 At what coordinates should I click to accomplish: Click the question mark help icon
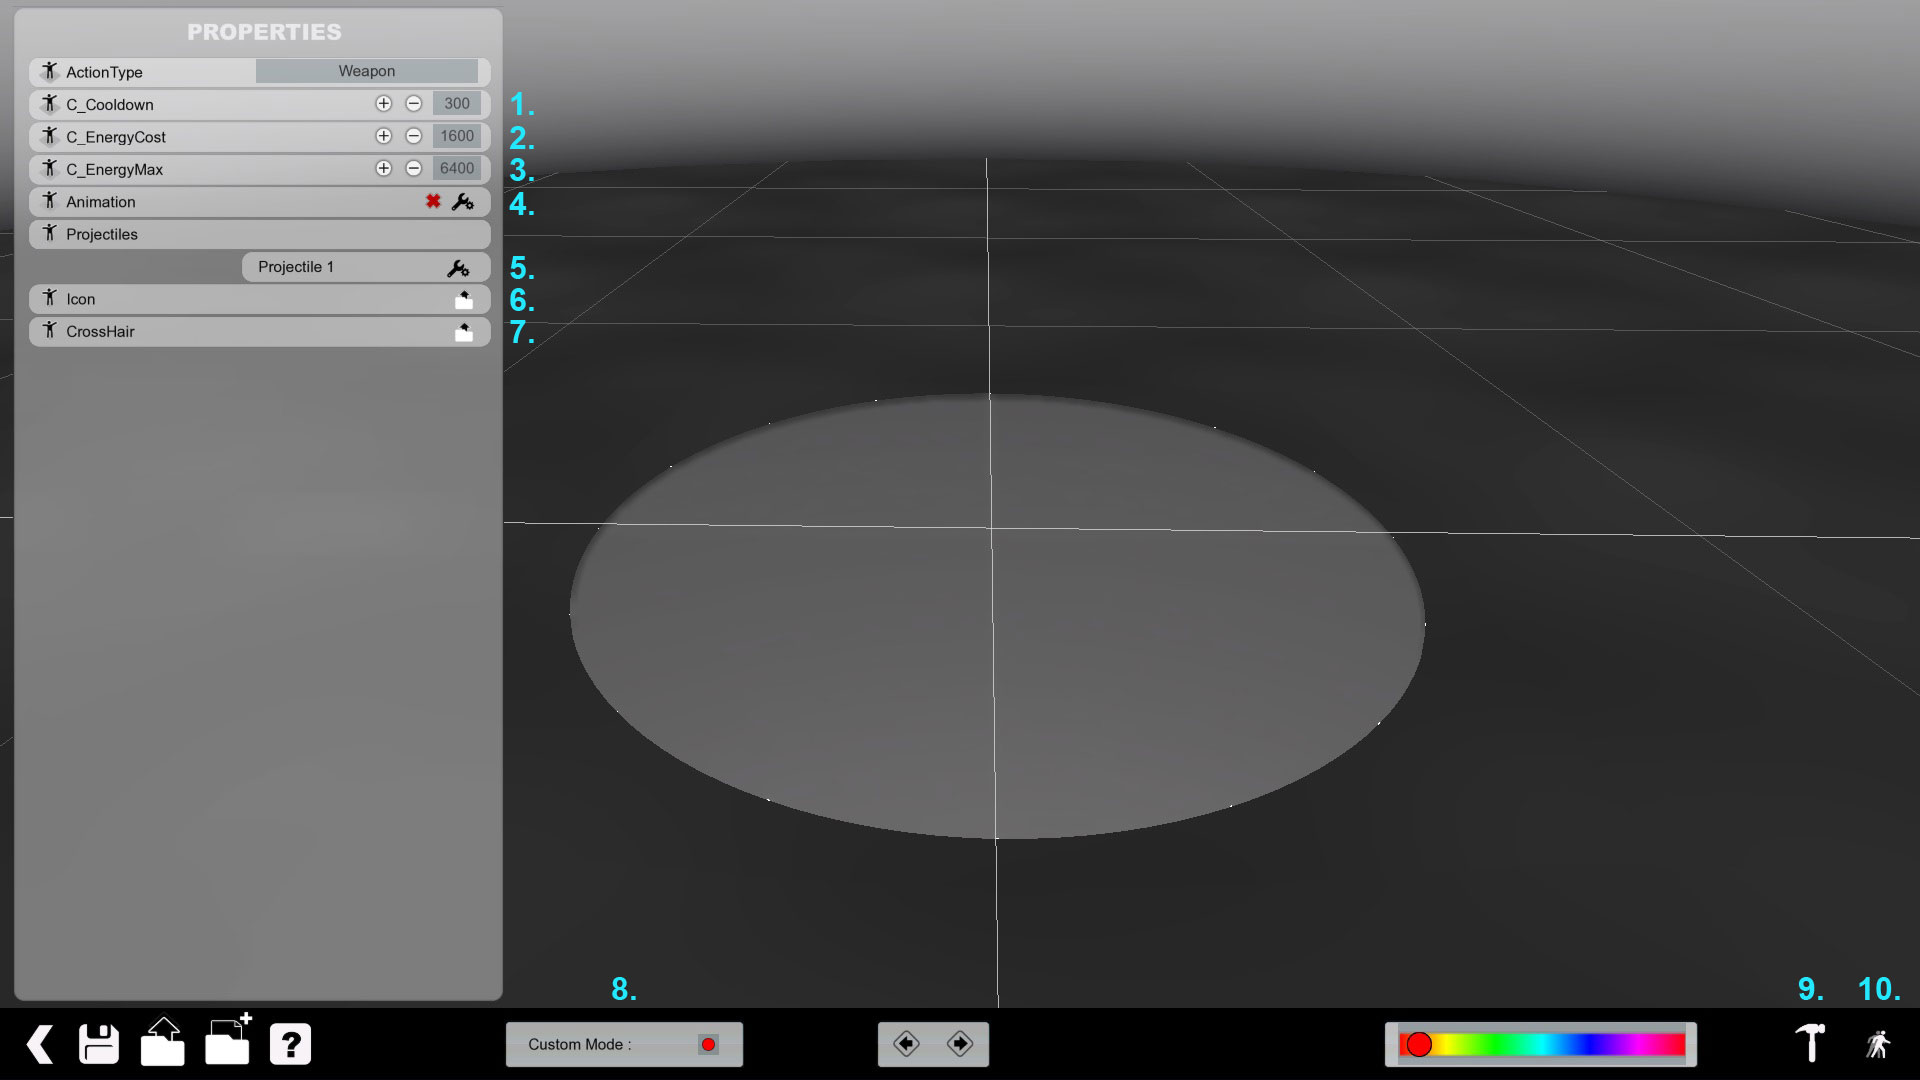pos(290,1043)
